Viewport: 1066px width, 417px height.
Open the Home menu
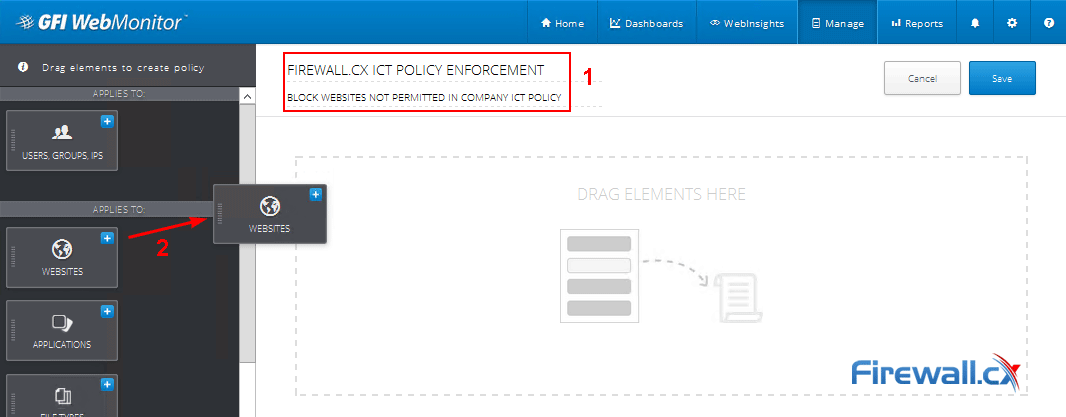[x=562, y=22]
